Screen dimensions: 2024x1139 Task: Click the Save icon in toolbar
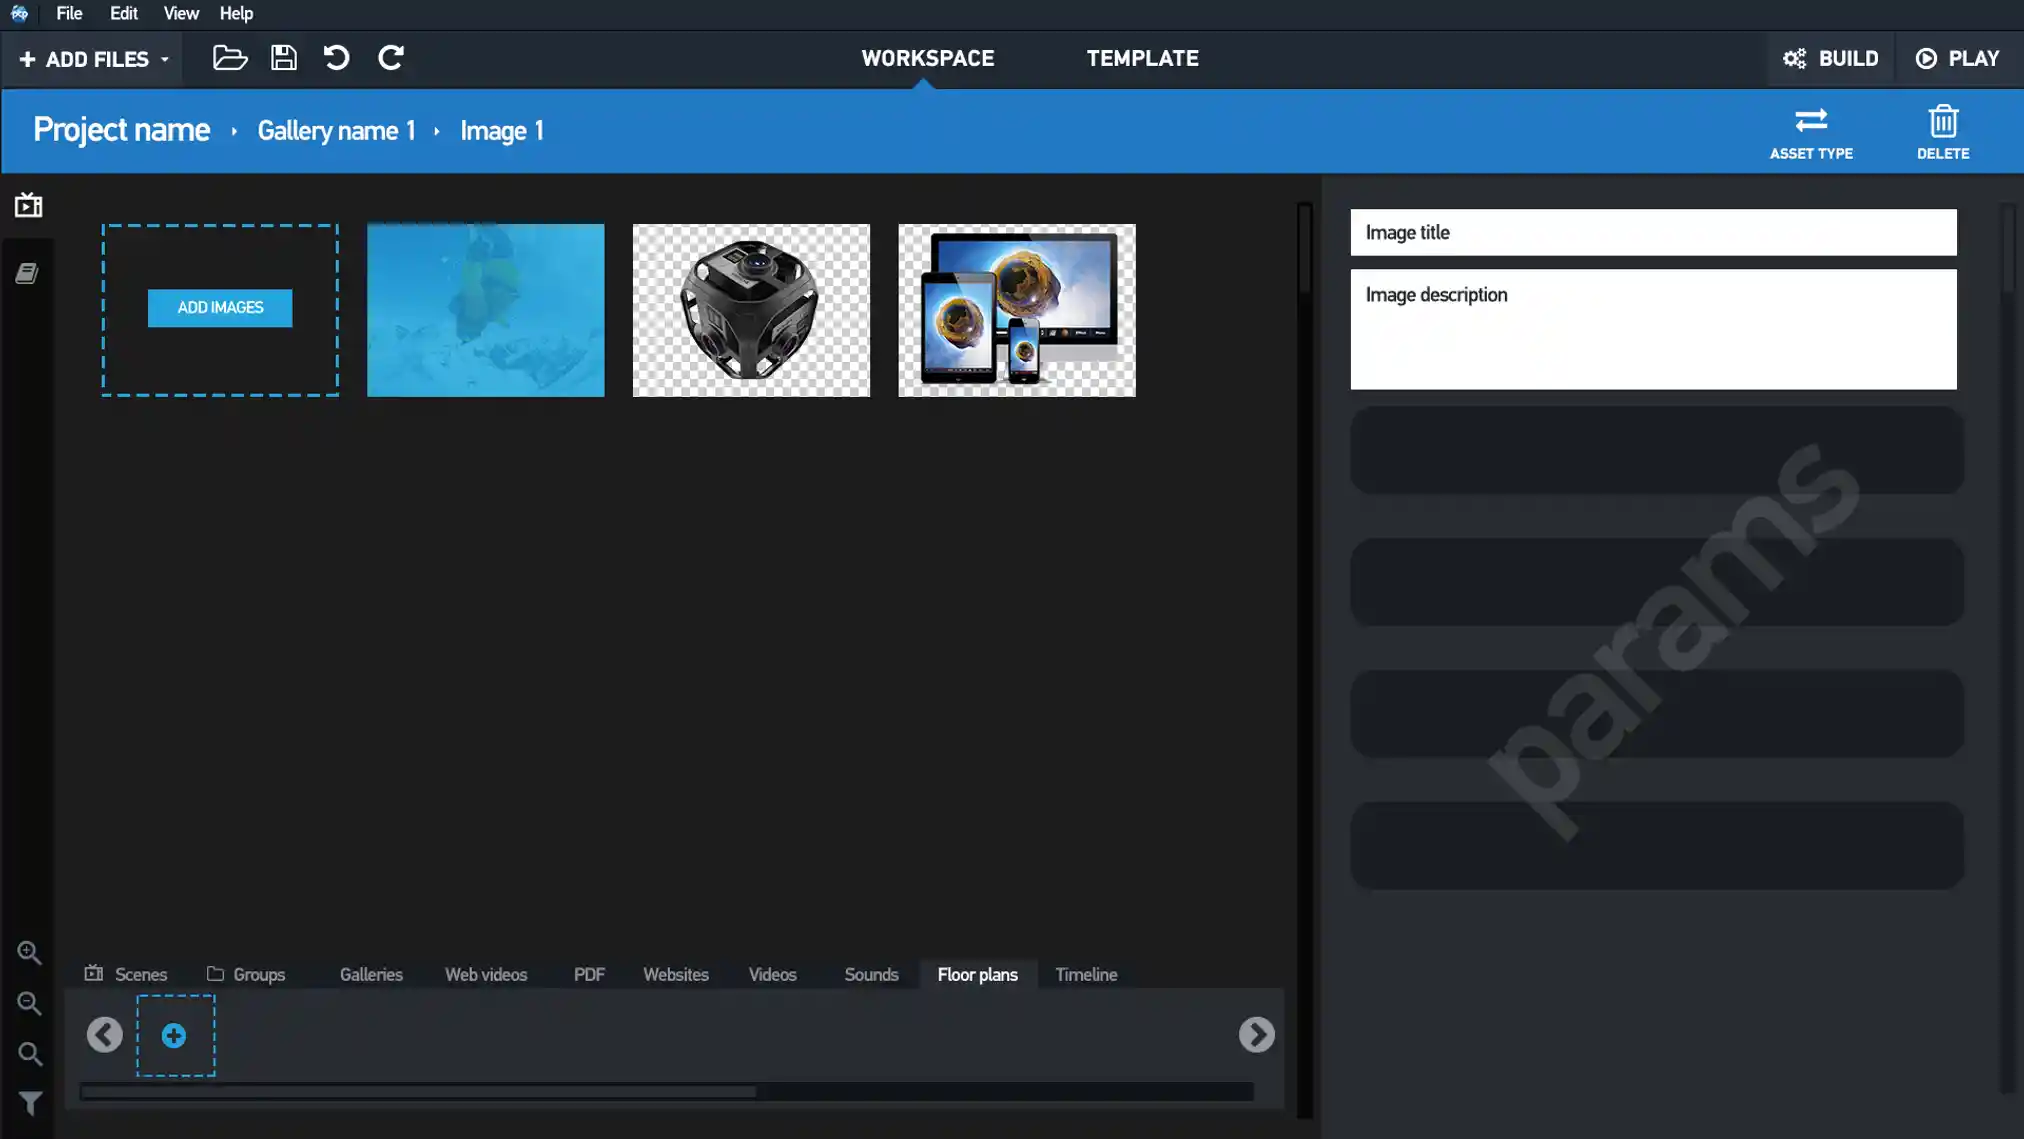click(284, 58)
